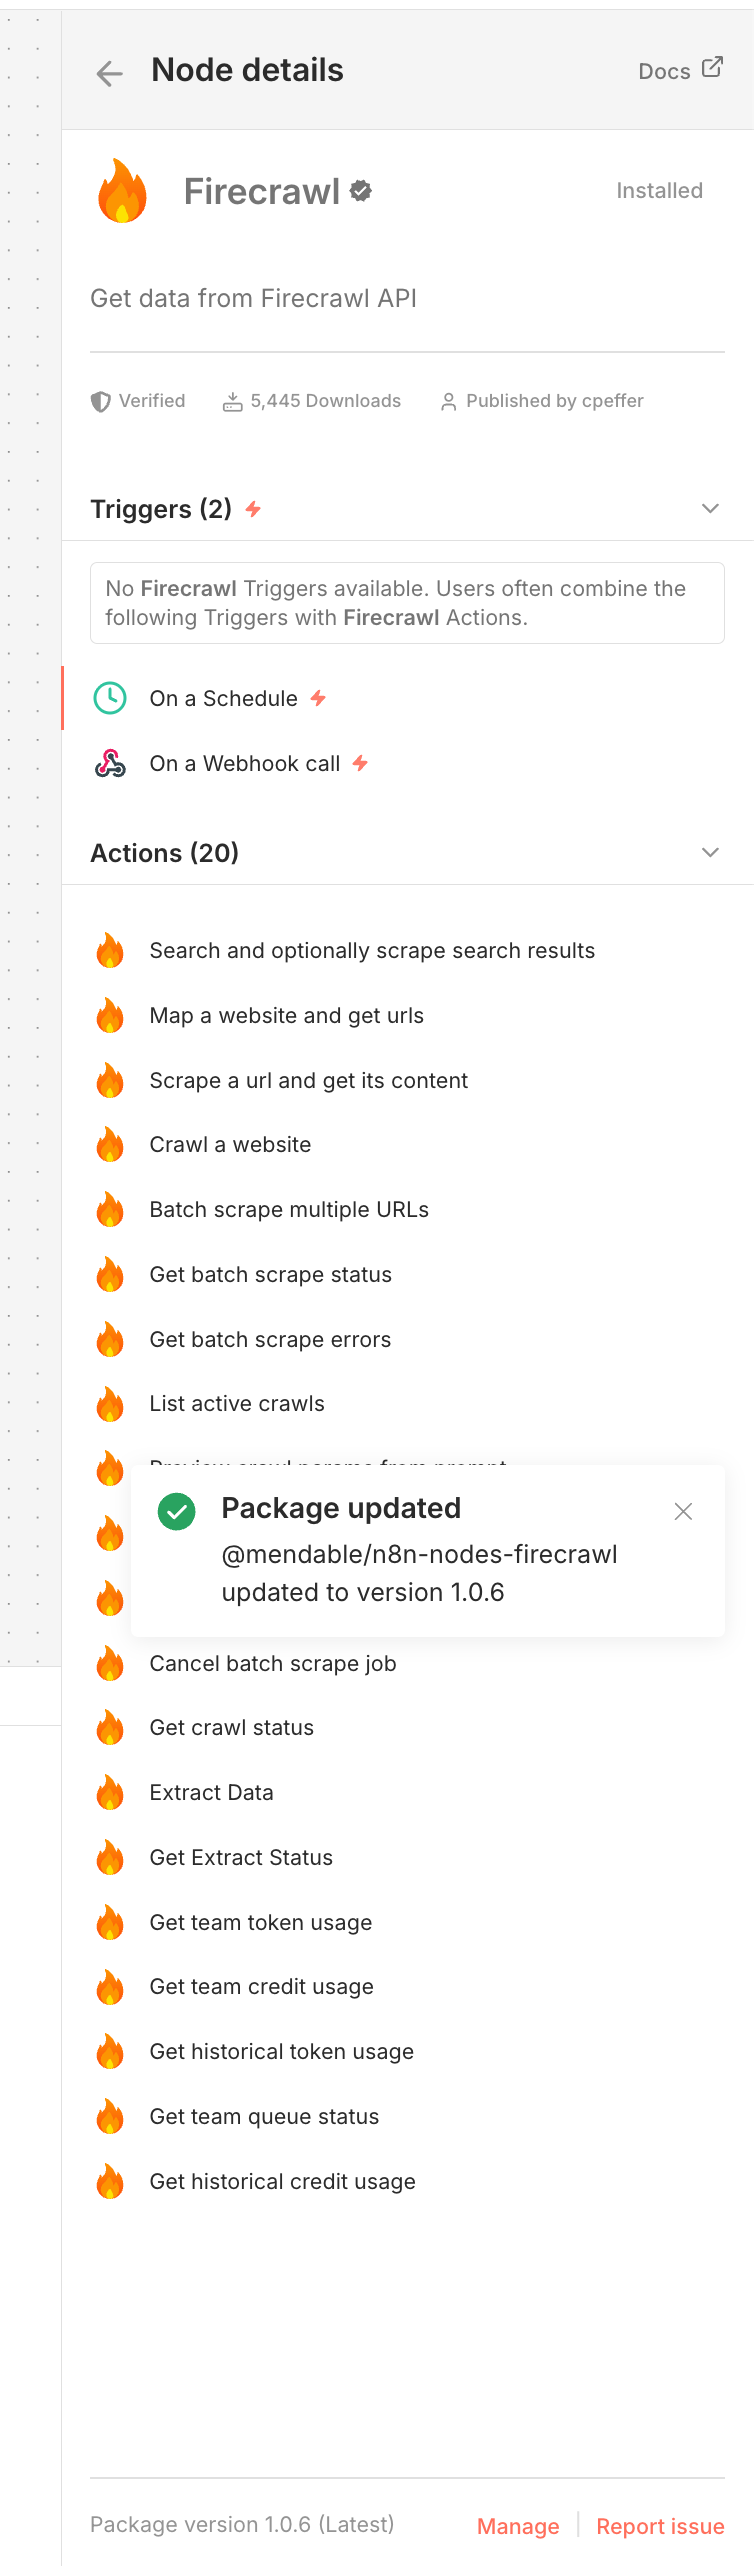Choose Map a website and get urls
Viewport: 754px width, 2566px height.
point(286,1015)
